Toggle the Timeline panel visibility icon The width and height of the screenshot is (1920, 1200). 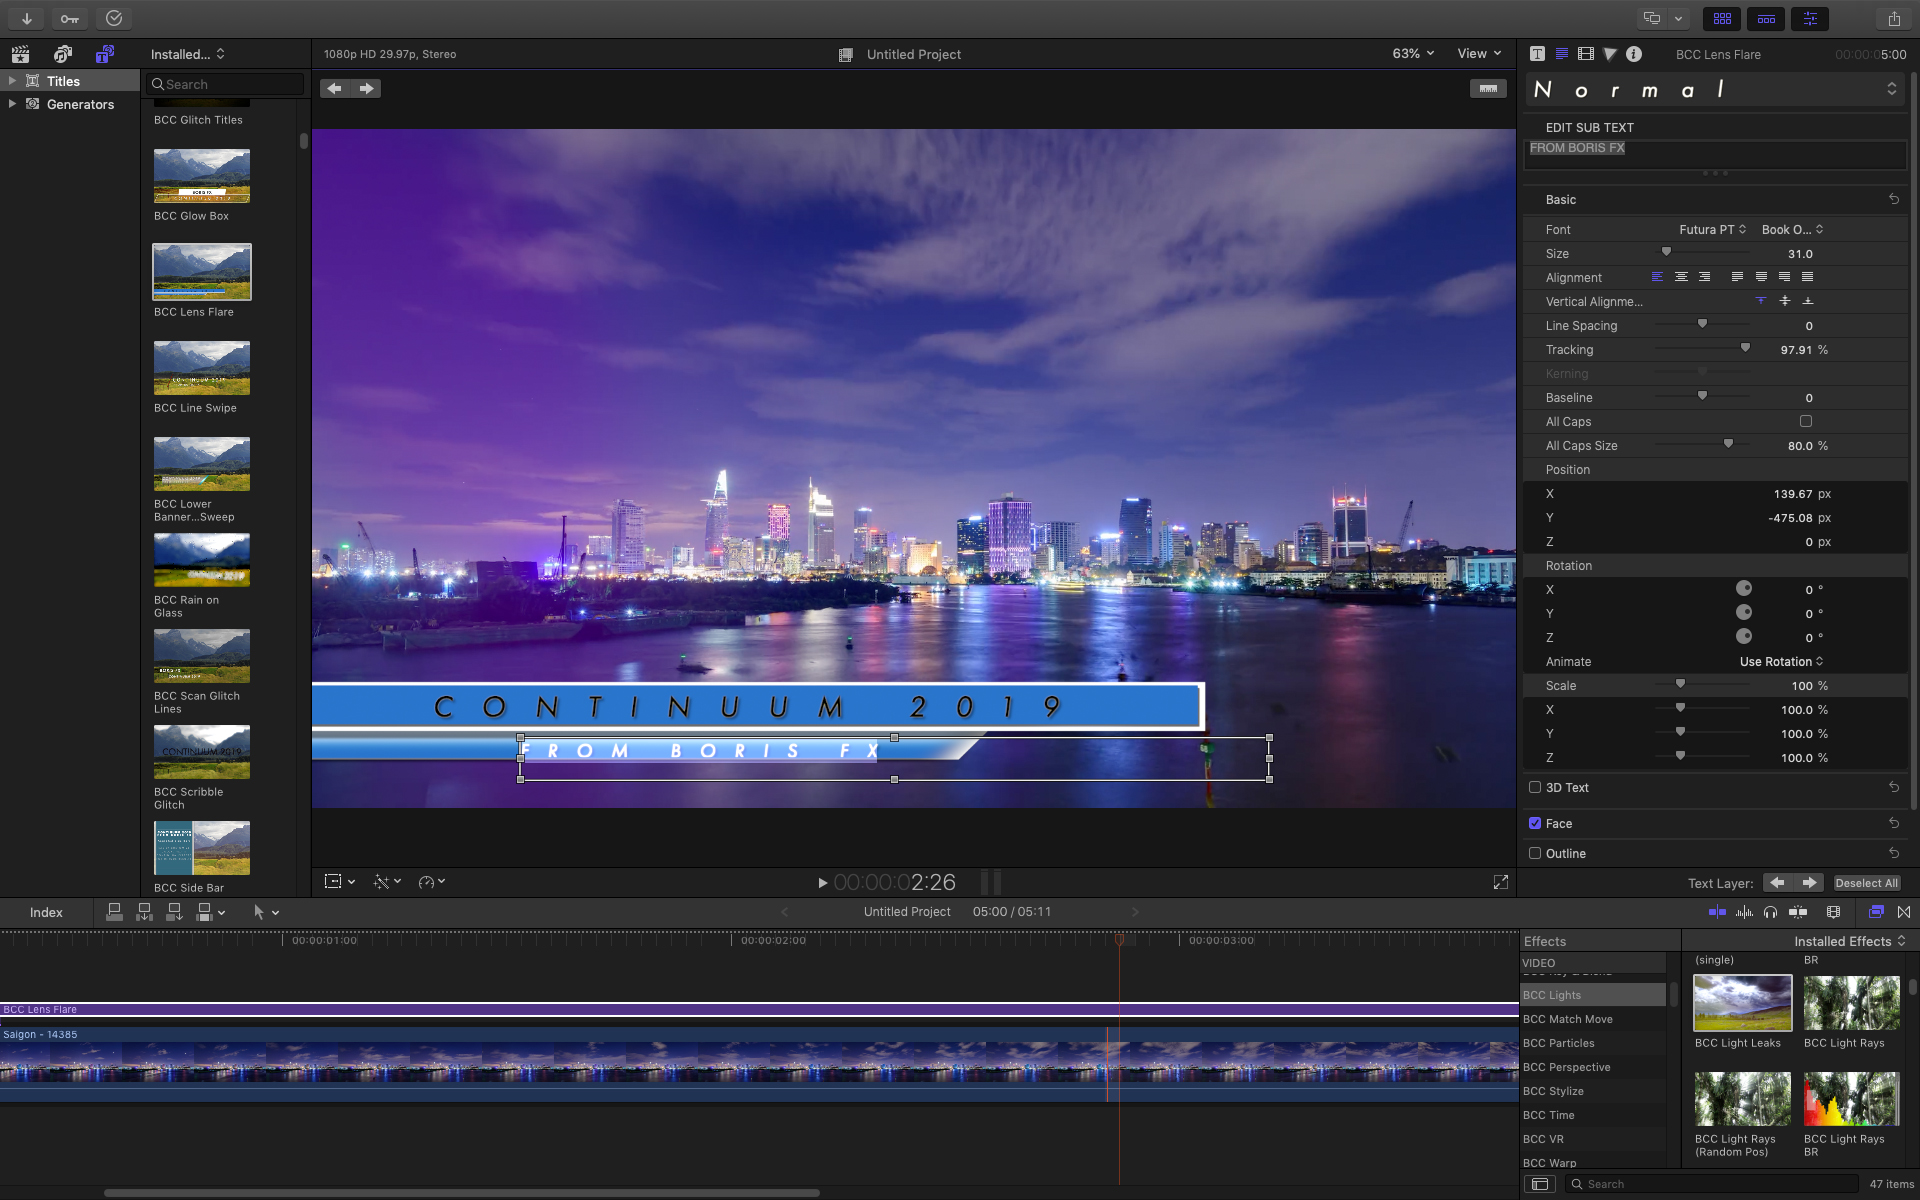pos(1766,18)
